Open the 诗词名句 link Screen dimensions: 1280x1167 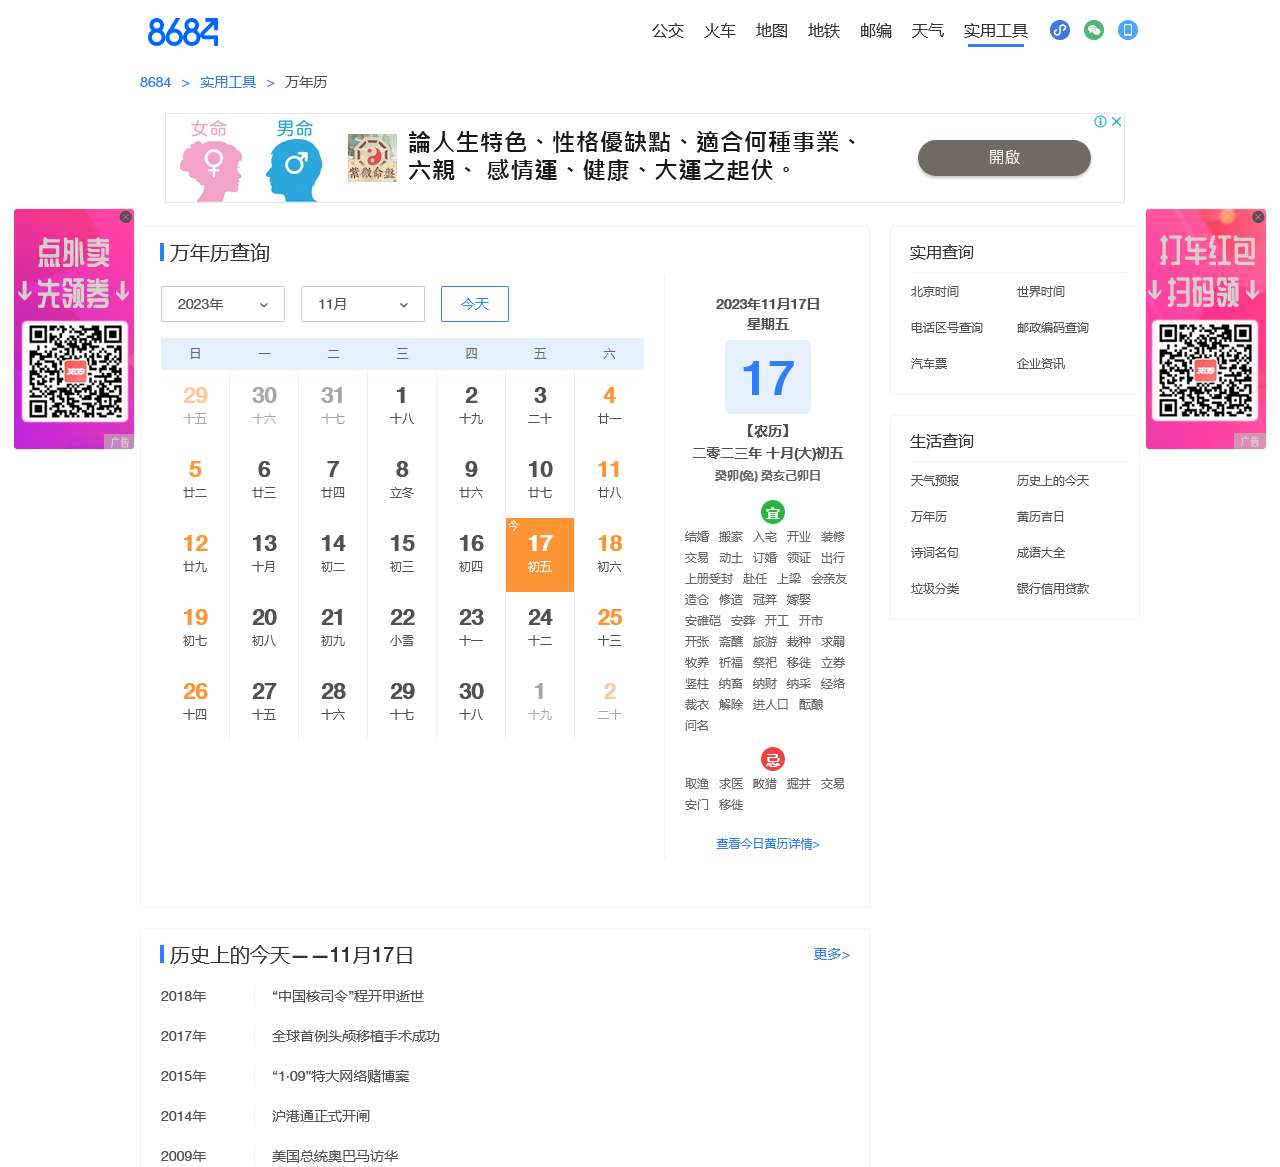pos(935,553)
